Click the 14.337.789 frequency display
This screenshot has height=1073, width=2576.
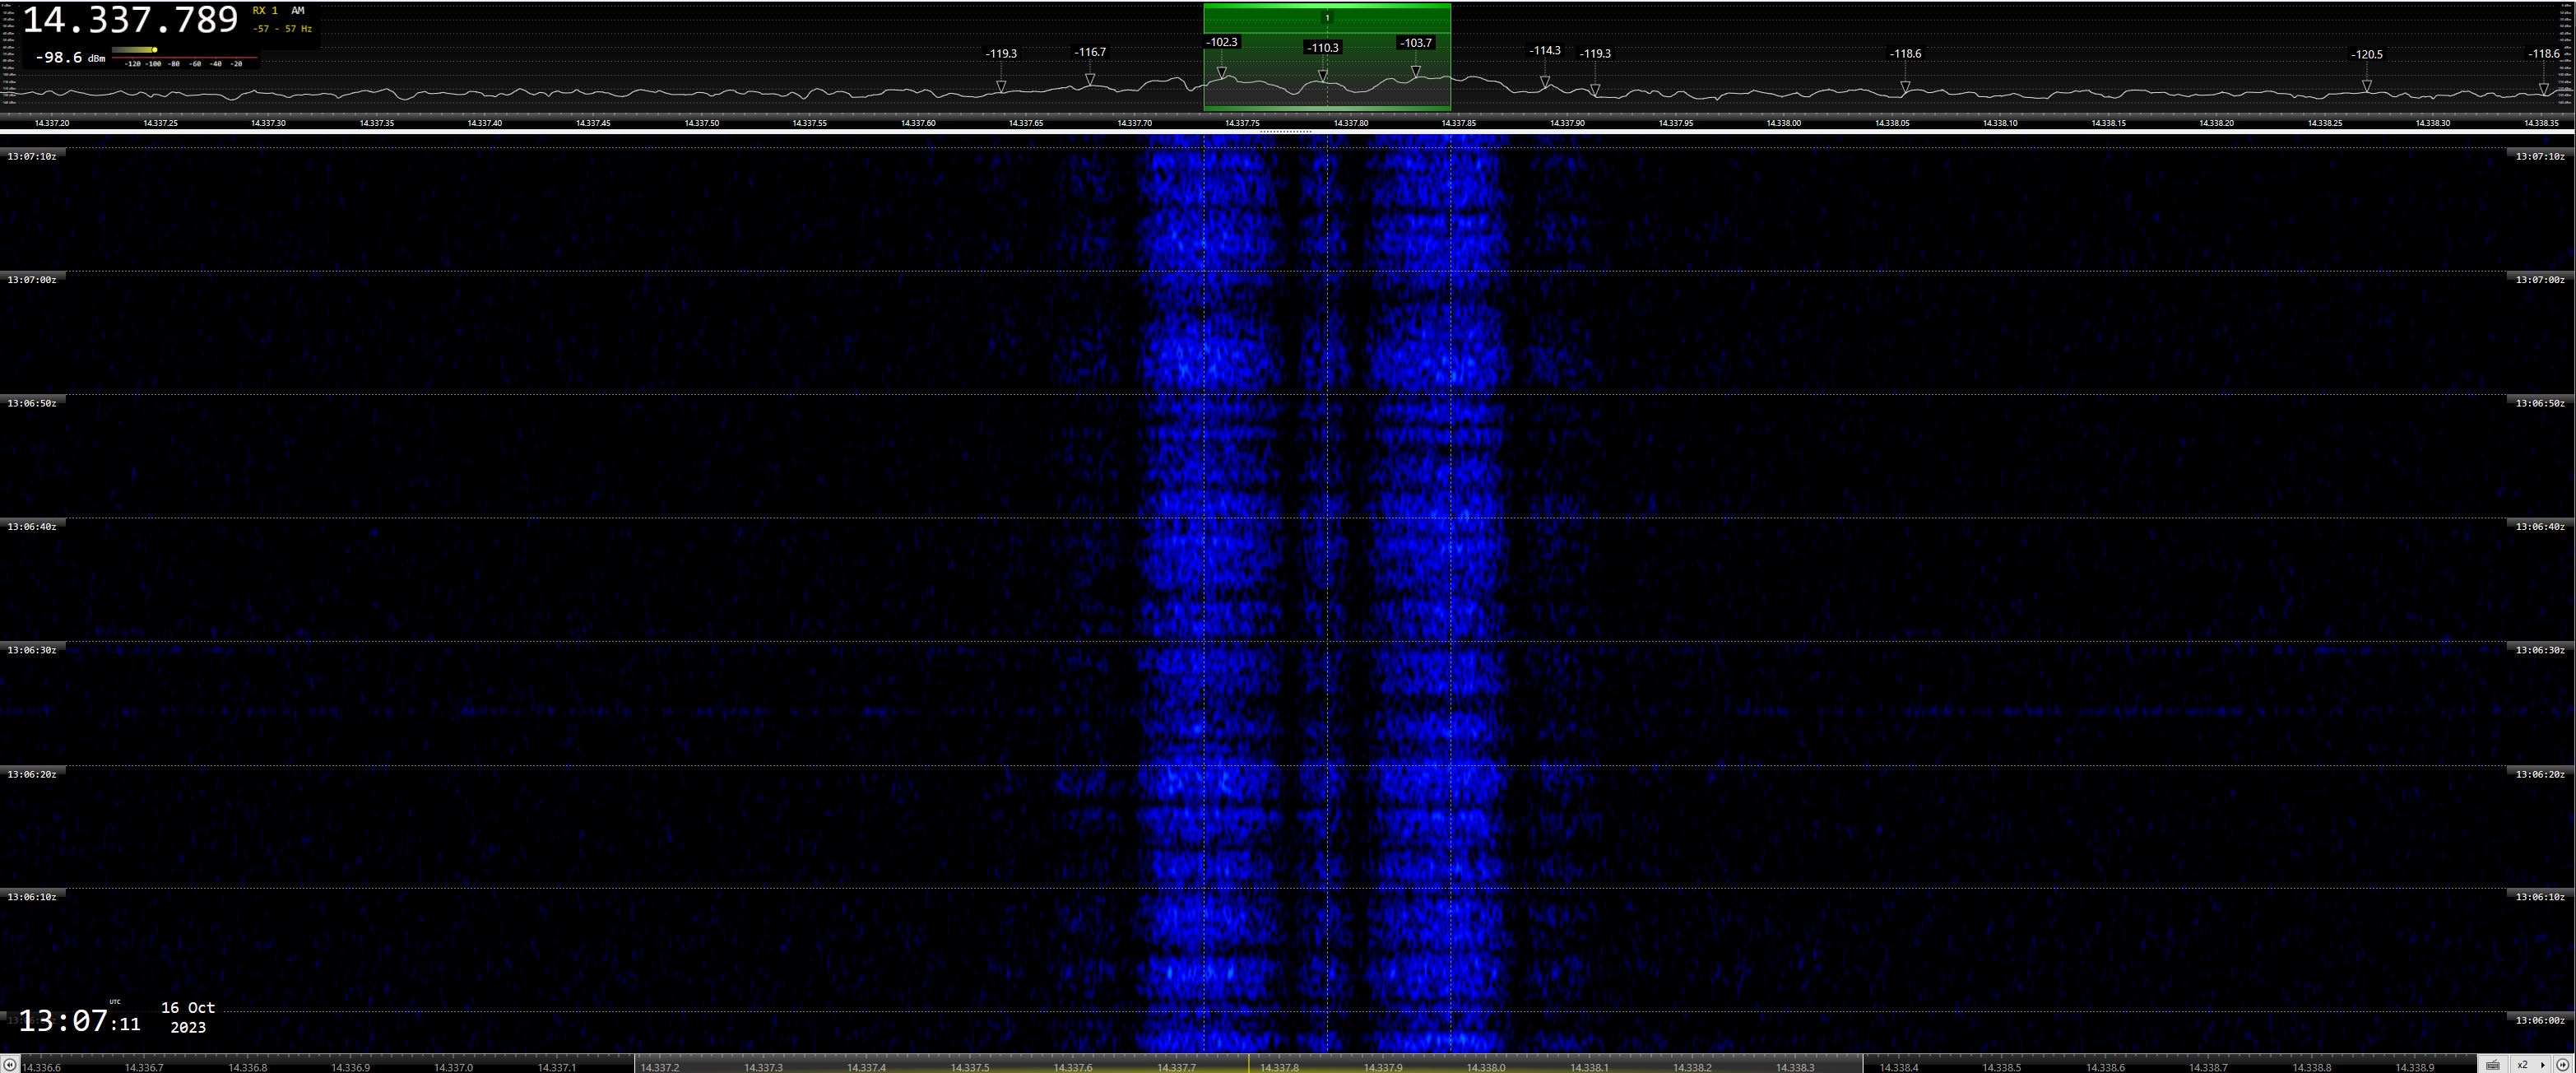click(130, 20)
